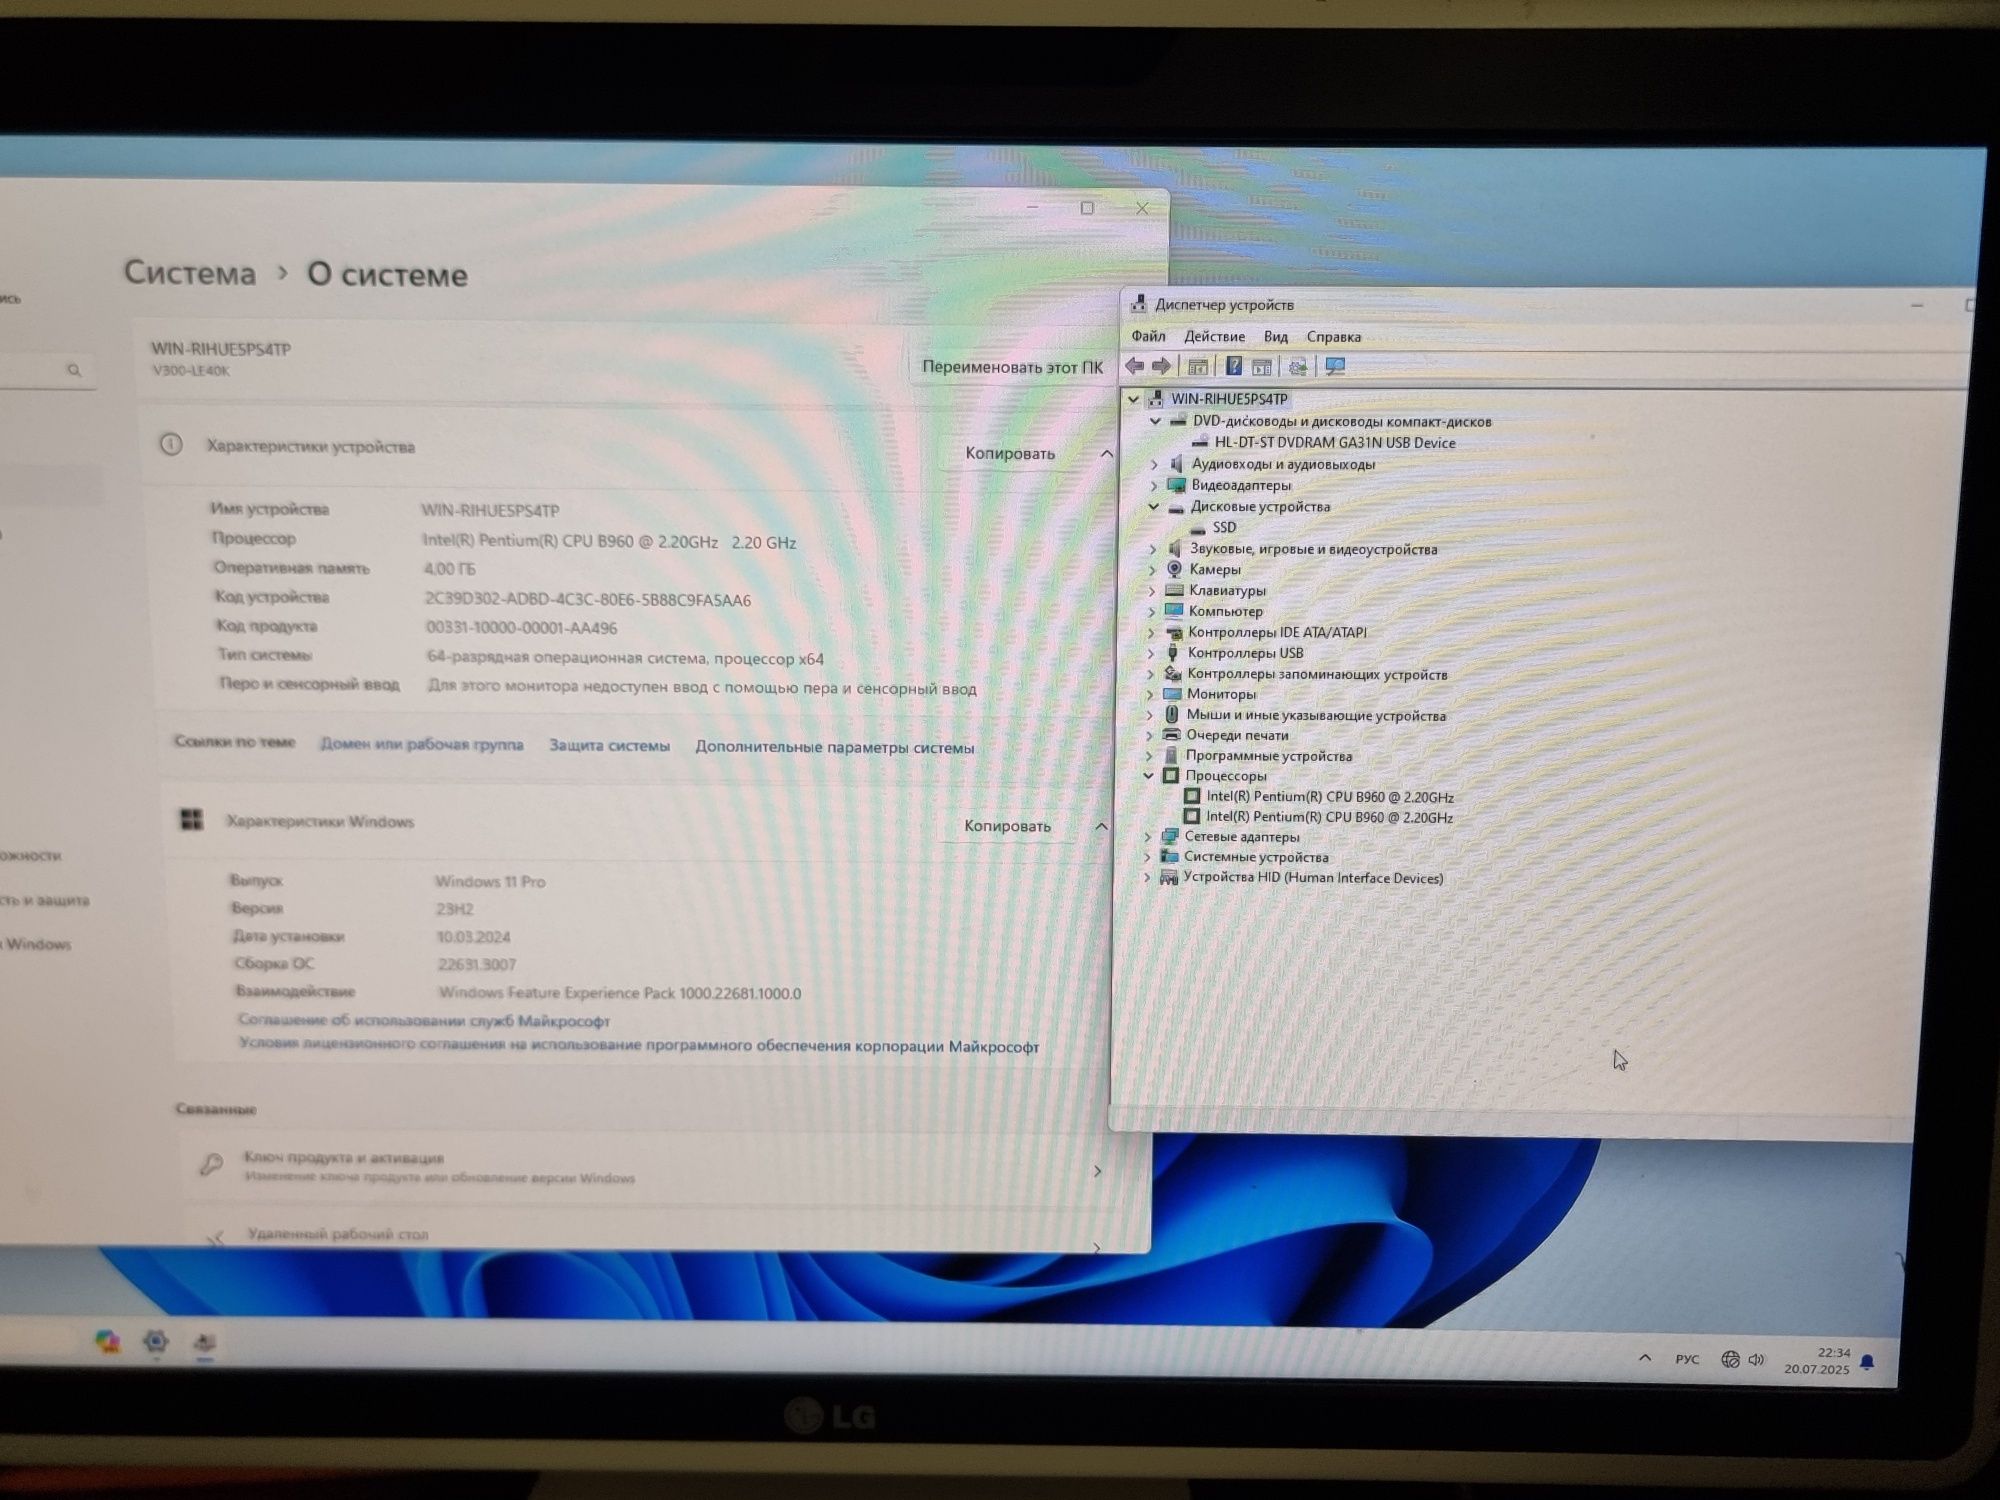Screen dimensions: 2000x1500
Task: Click Мыши и иные указывающие устройства icon
Action: point(1172,715)
